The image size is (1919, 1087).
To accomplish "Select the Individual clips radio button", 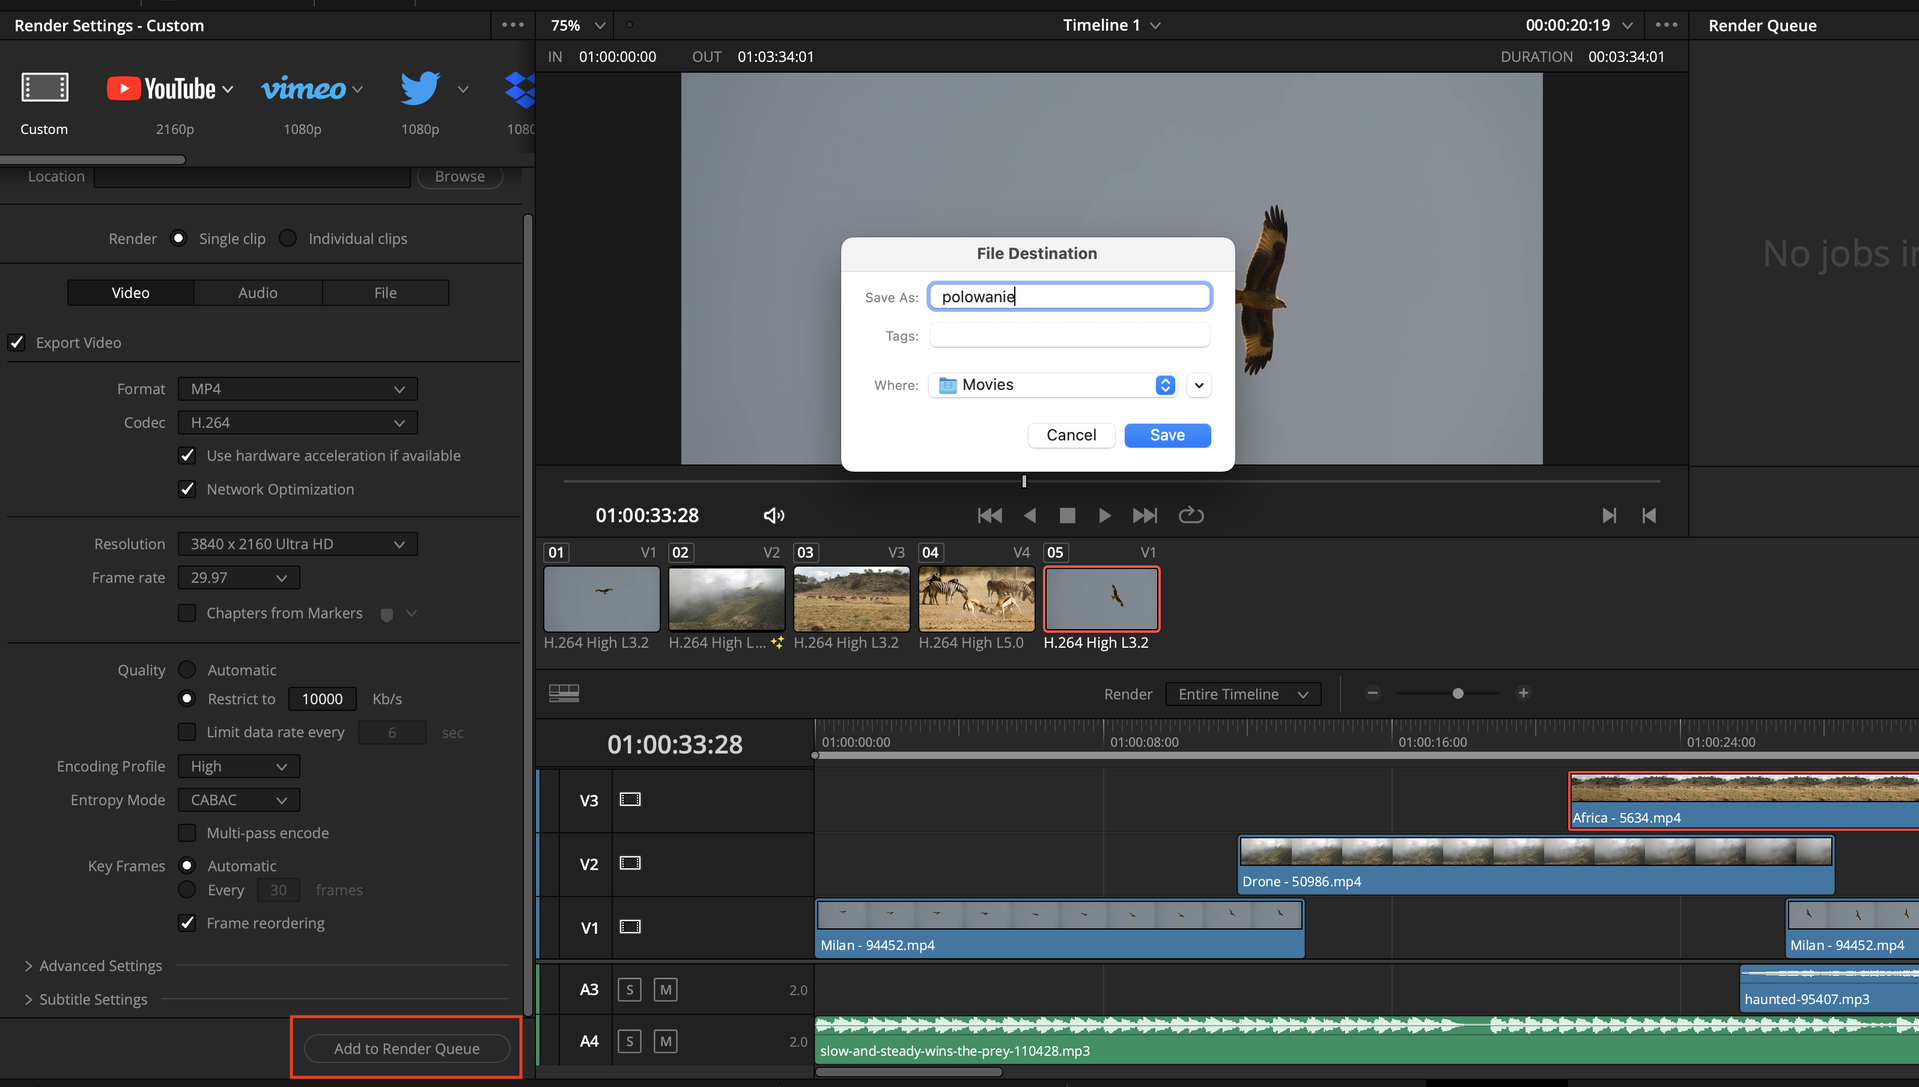I will (x=288, y=238).
